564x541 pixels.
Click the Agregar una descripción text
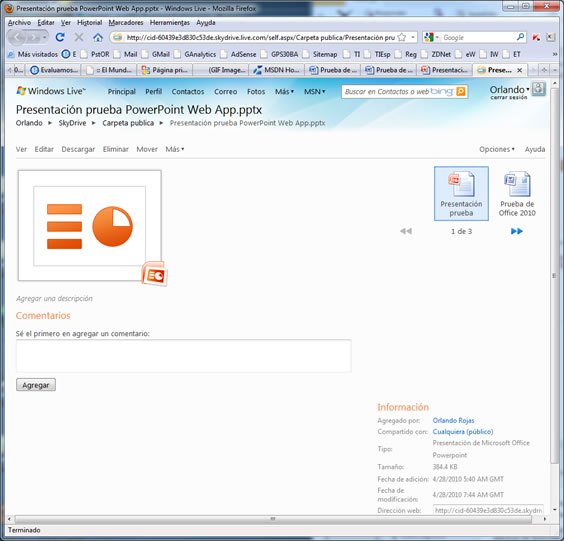point(54,298)
